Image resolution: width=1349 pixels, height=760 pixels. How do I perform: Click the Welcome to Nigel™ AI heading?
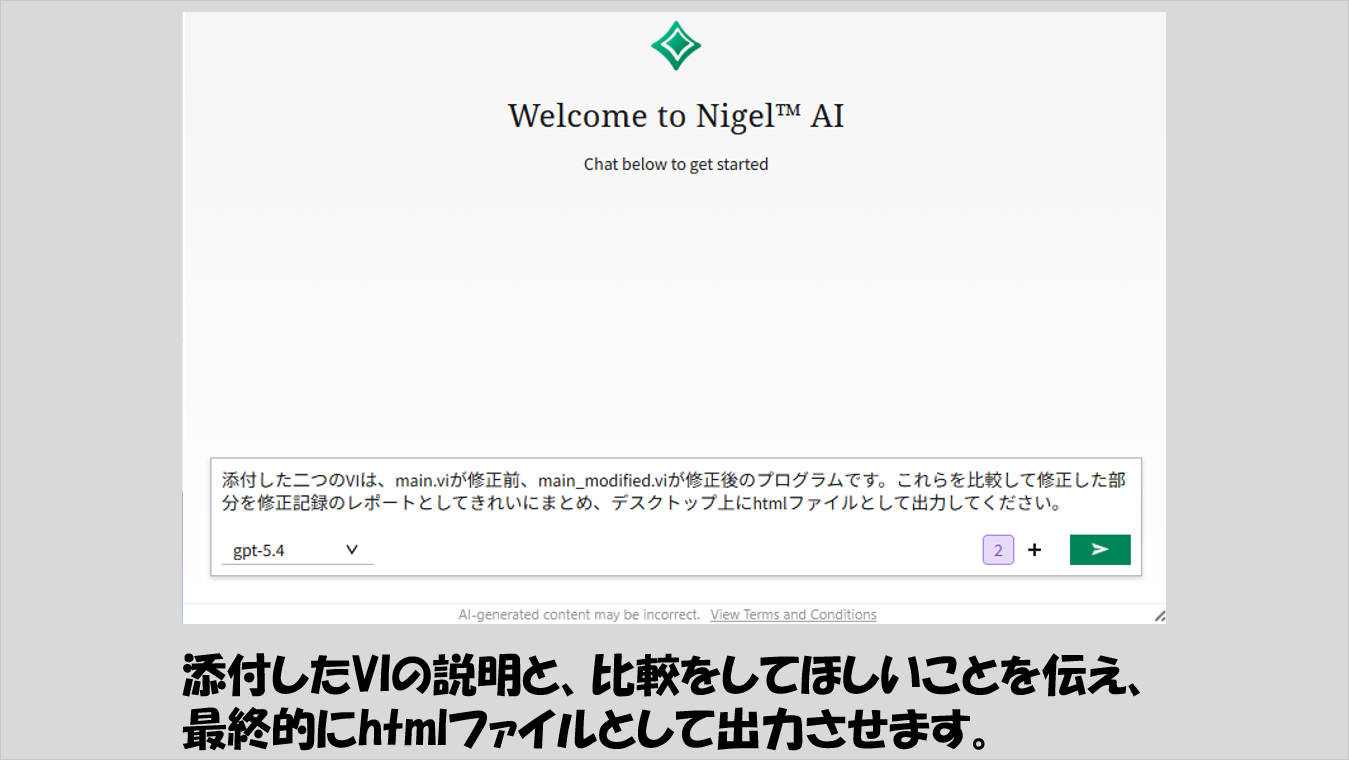click(x=676, y=116)
